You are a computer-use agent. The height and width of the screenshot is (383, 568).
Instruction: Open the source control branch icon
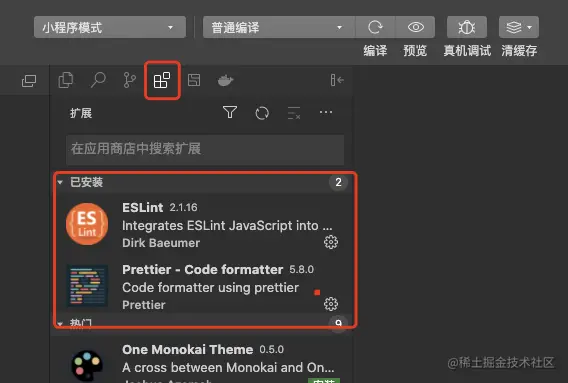click(129, 80)
